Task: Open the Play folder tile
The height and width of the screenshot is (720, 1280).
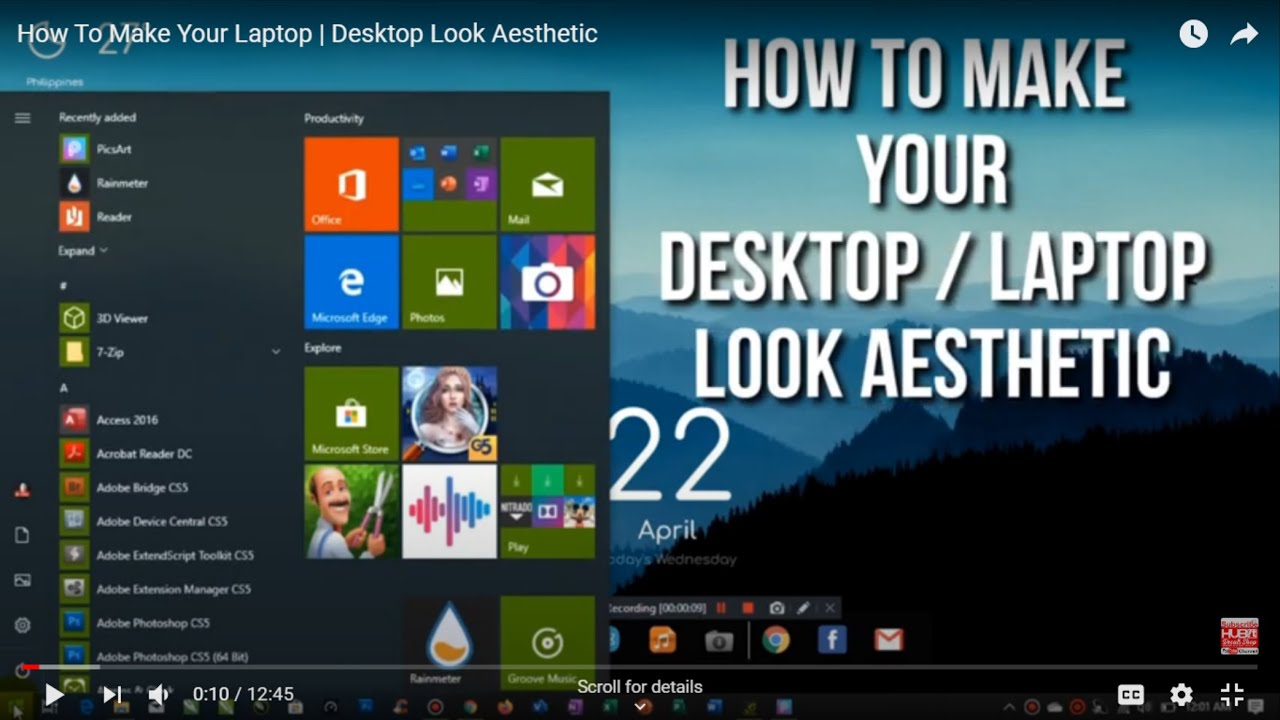Action: pos(547,511)
